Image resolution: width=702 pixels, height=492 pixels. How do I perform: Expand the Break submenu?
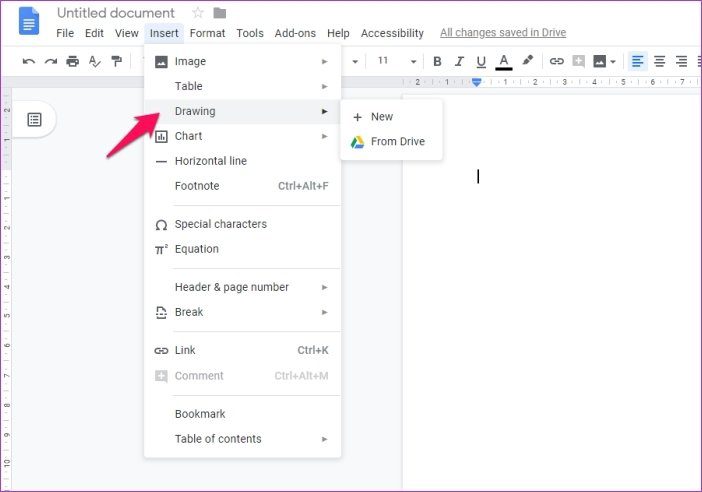click(x=242, y=312)
